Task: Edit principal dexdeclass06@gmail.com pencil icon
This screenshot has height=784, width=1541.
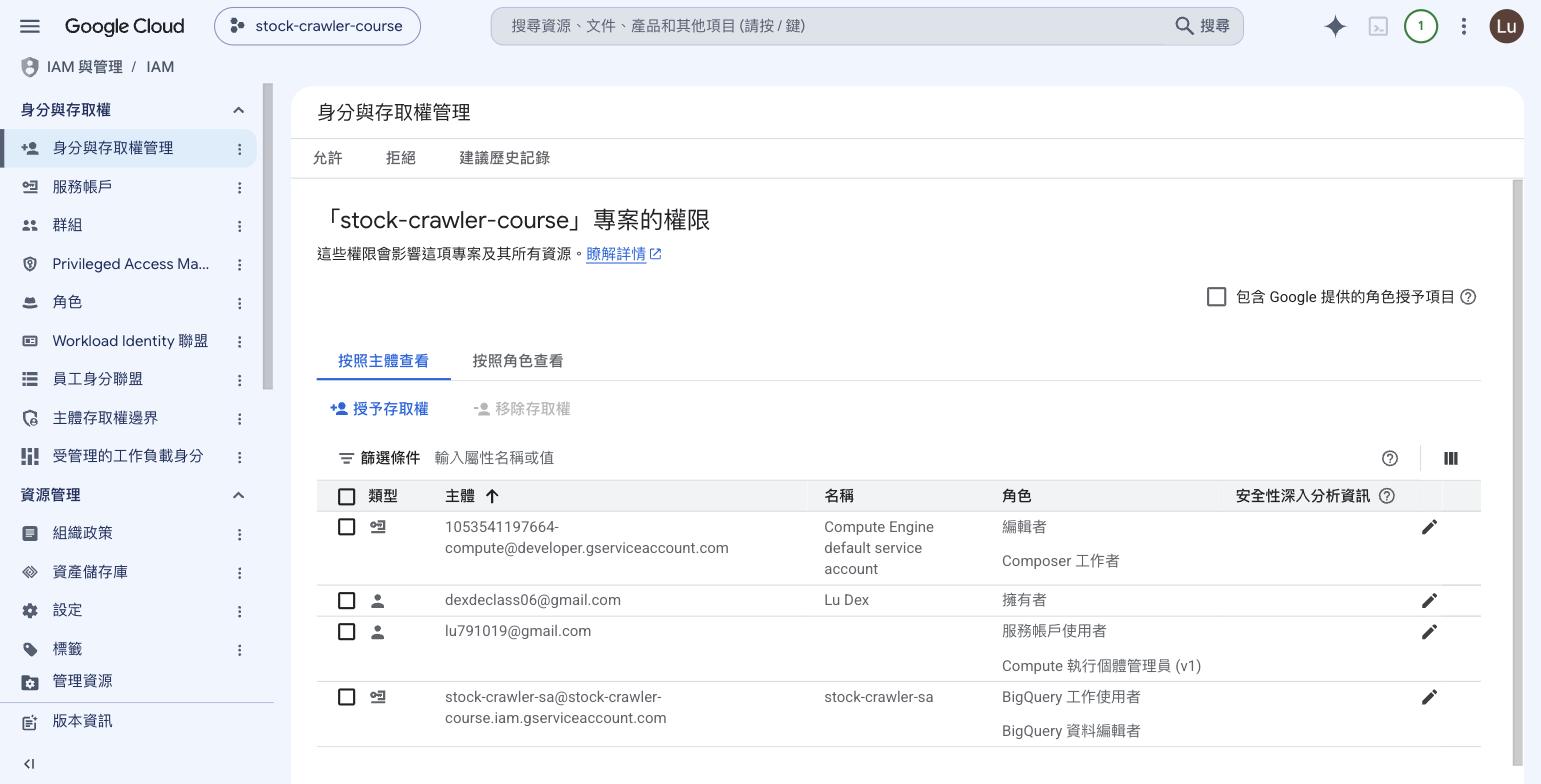Action: (1430, 601)
